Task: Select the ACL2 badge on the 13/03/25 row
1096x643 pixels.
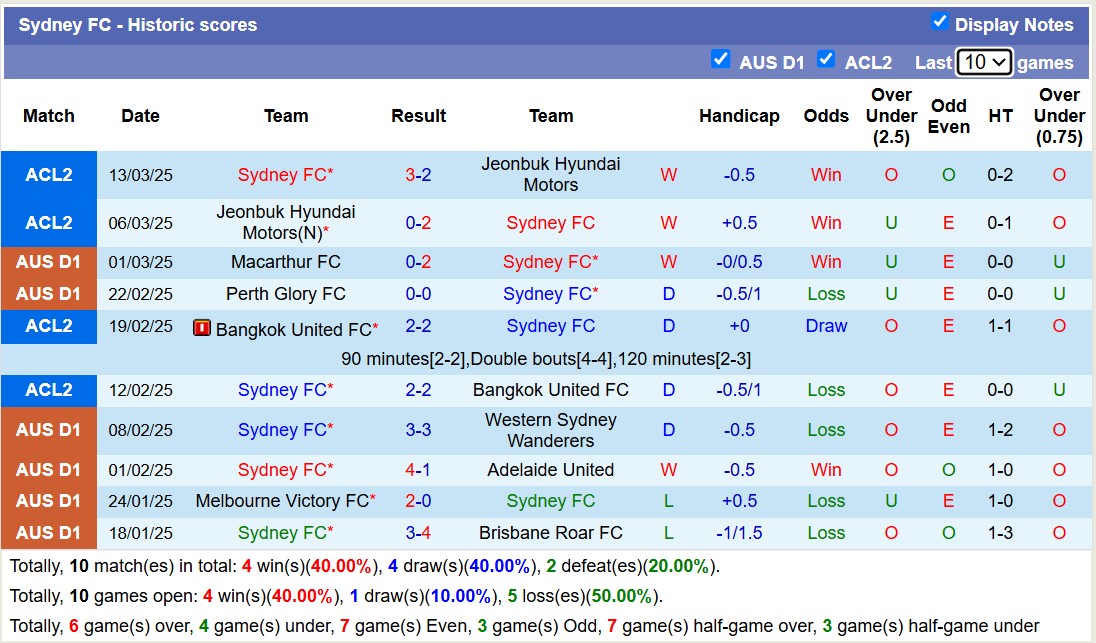Action: (48, 174)
